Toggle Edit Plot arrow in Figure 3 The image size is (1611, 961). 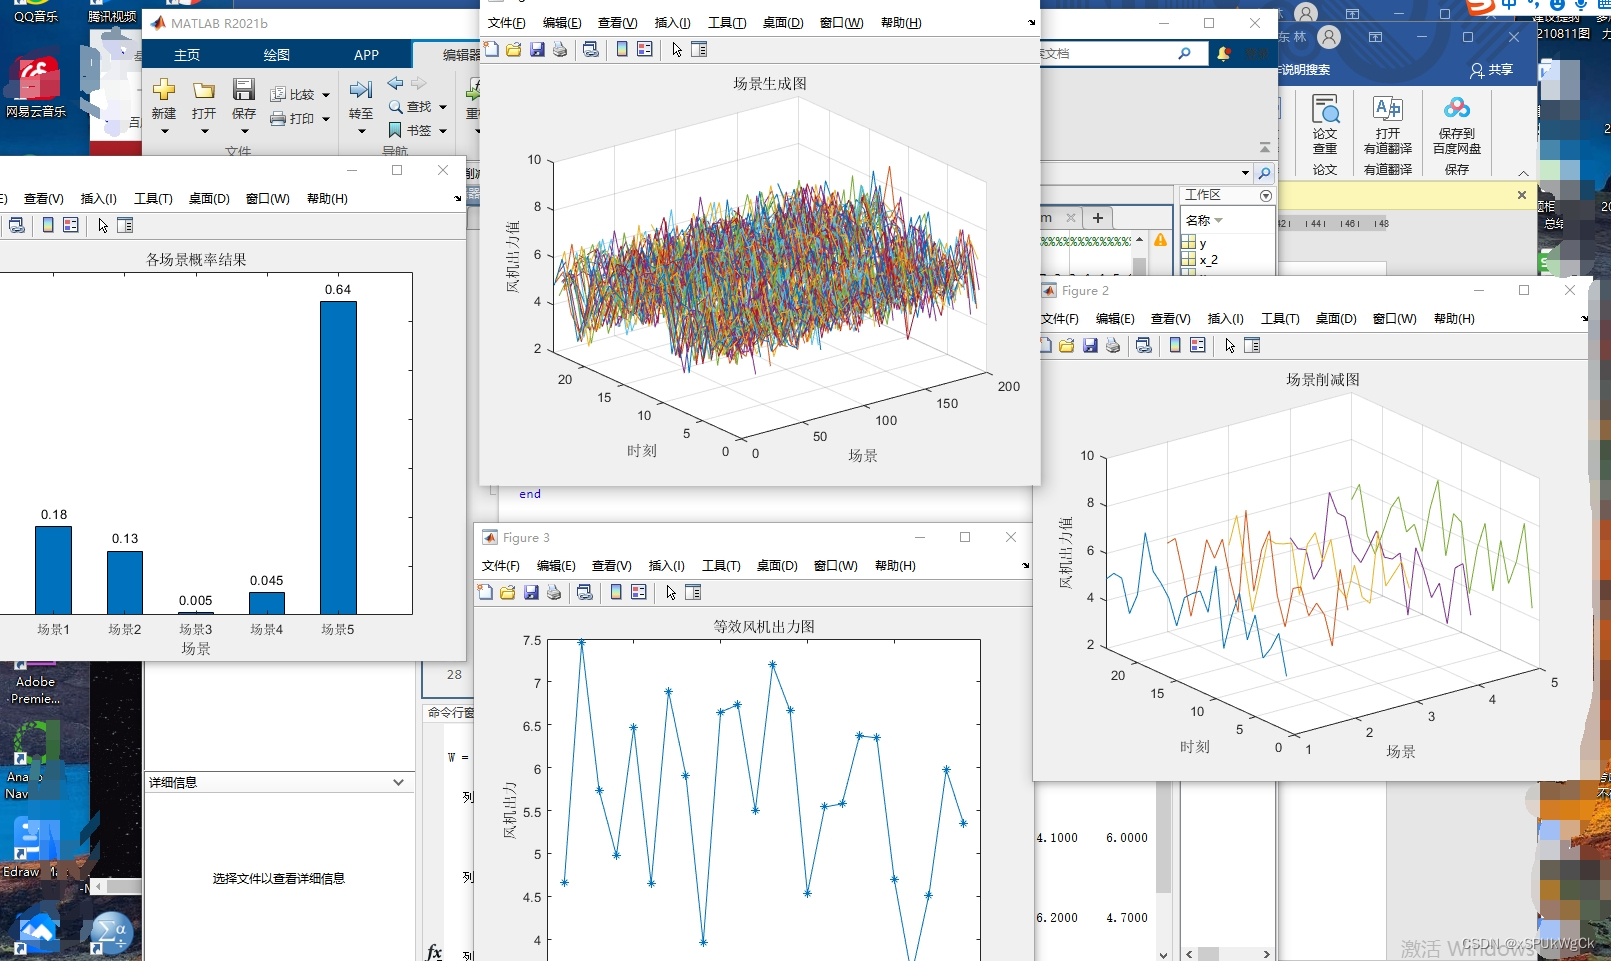(671, 592)
